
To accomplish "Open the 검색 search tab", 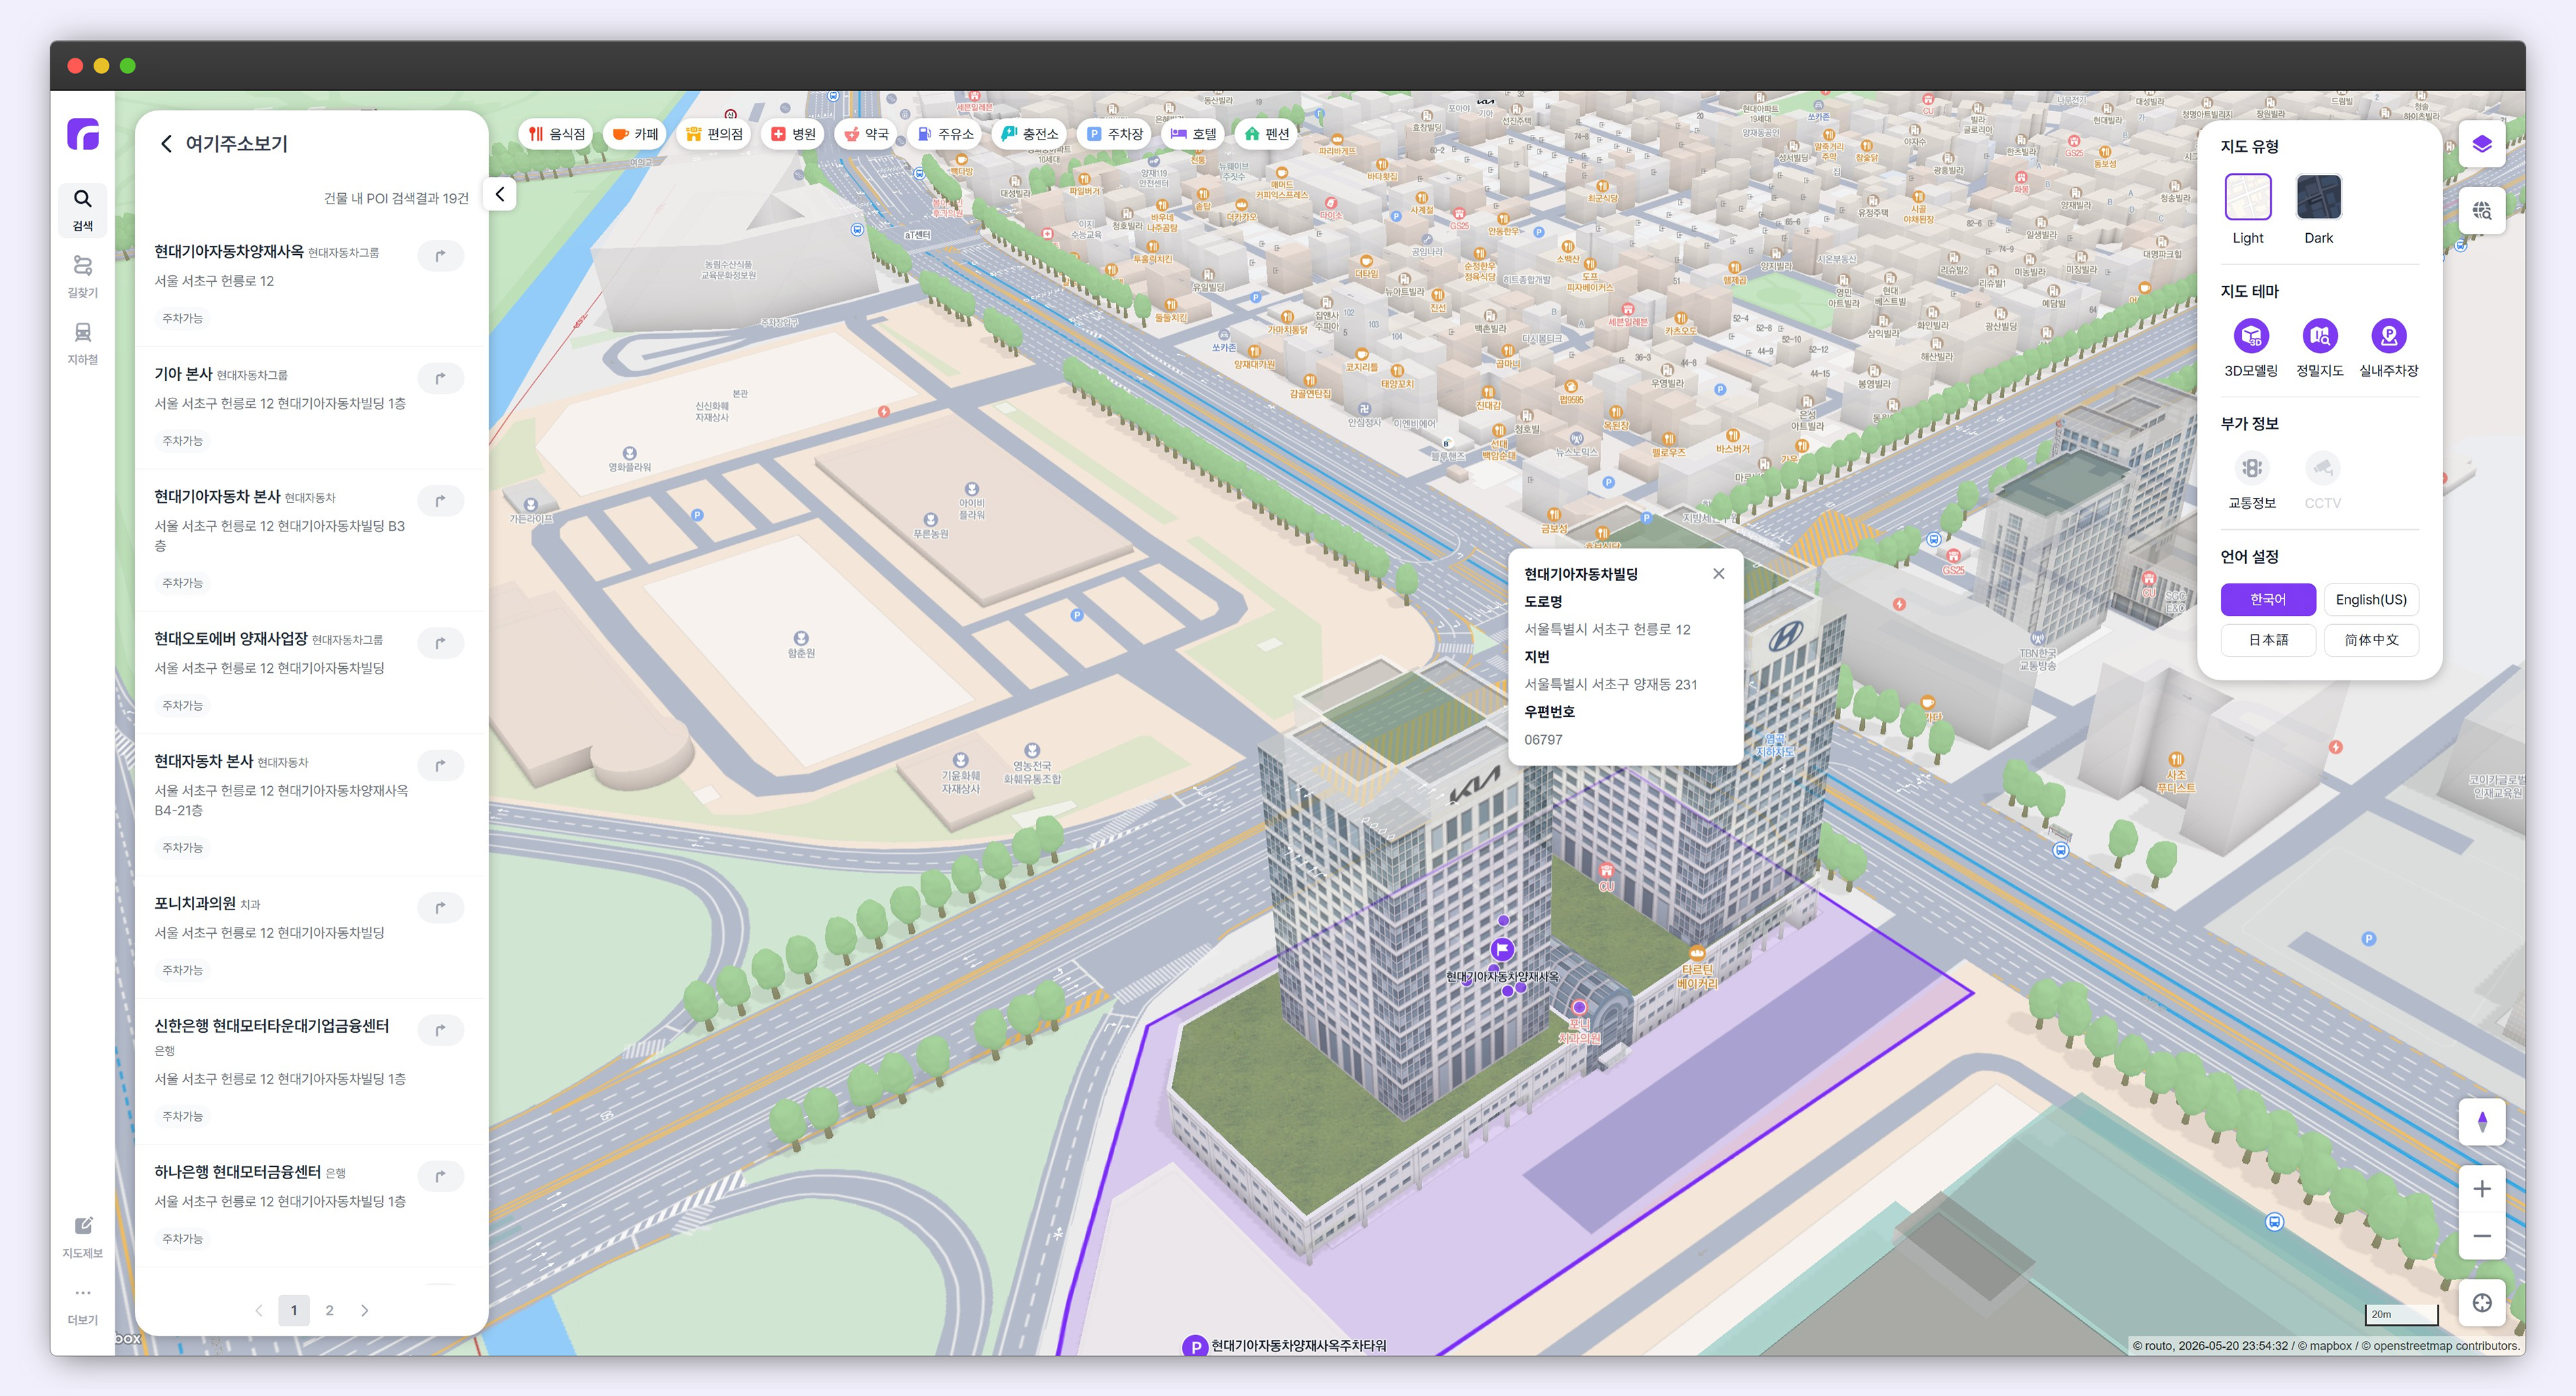I will 83,210.
